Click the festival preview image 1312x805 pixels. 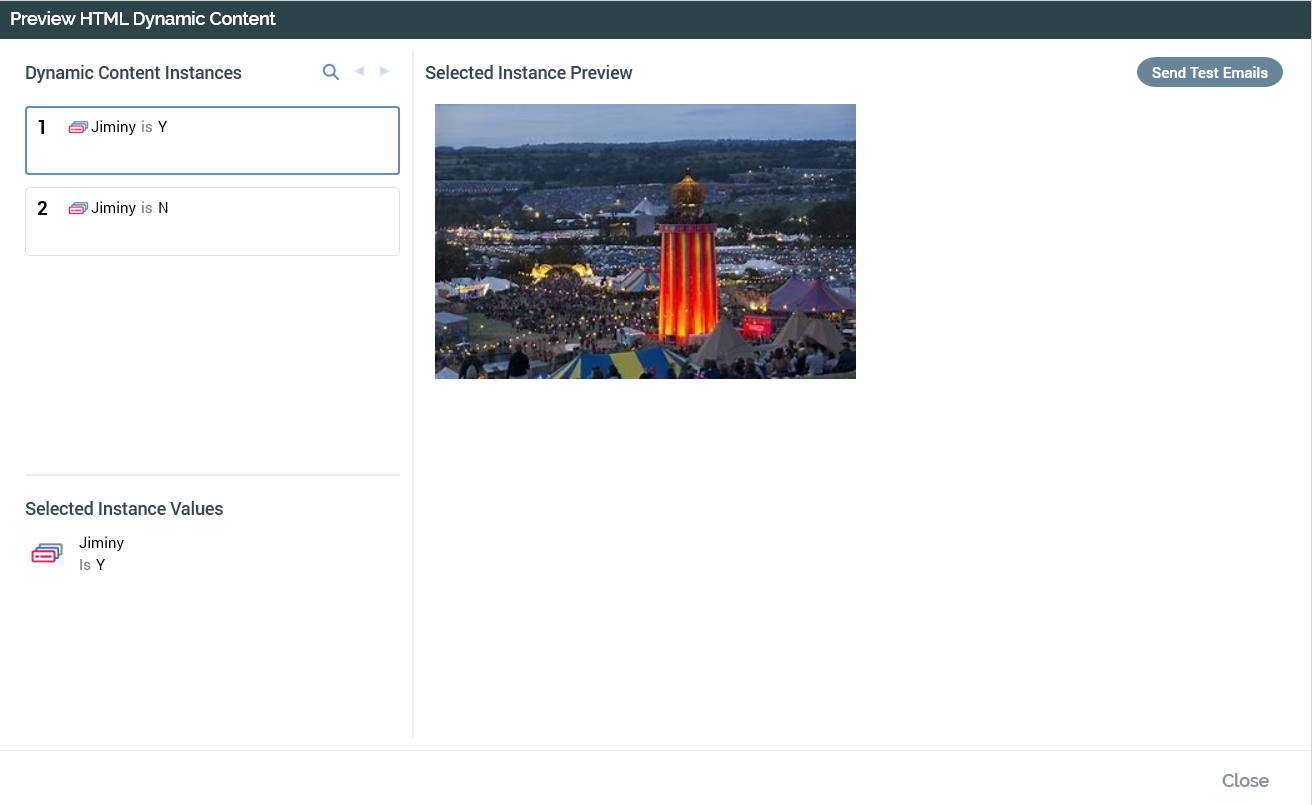[x=645, y=241]
